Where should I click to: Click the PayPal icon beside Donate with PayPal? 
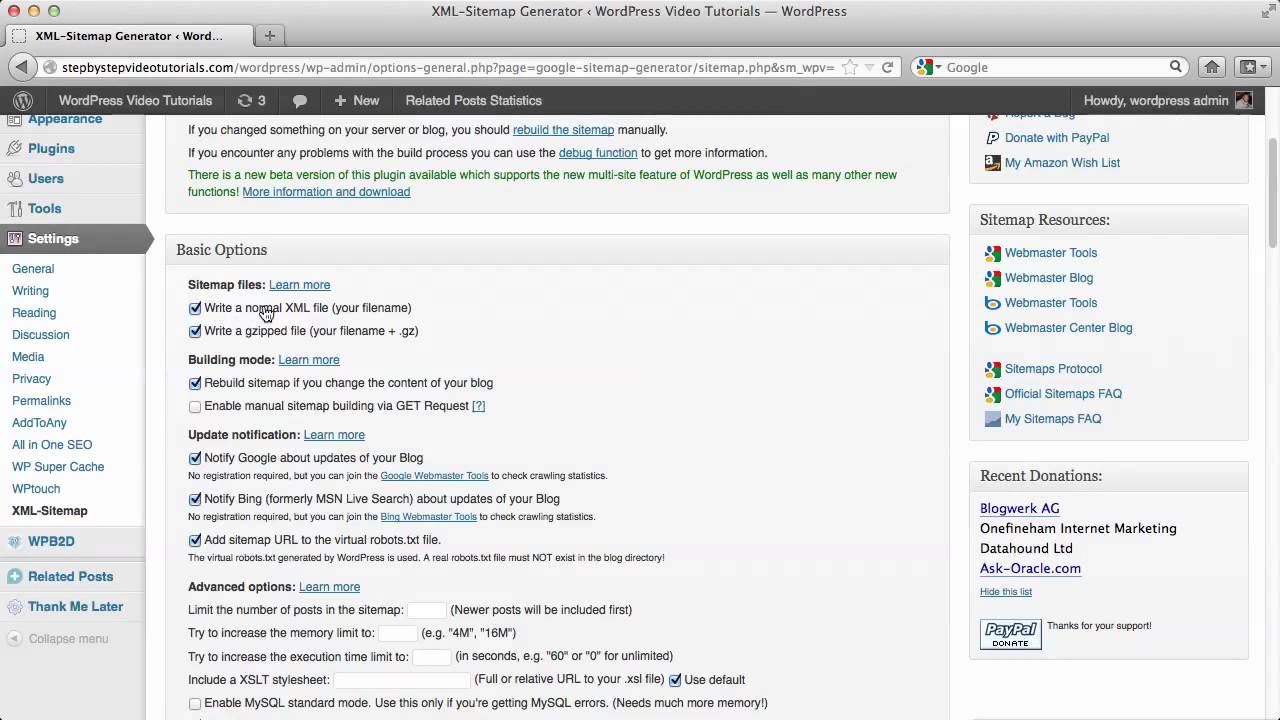(992, 138)
